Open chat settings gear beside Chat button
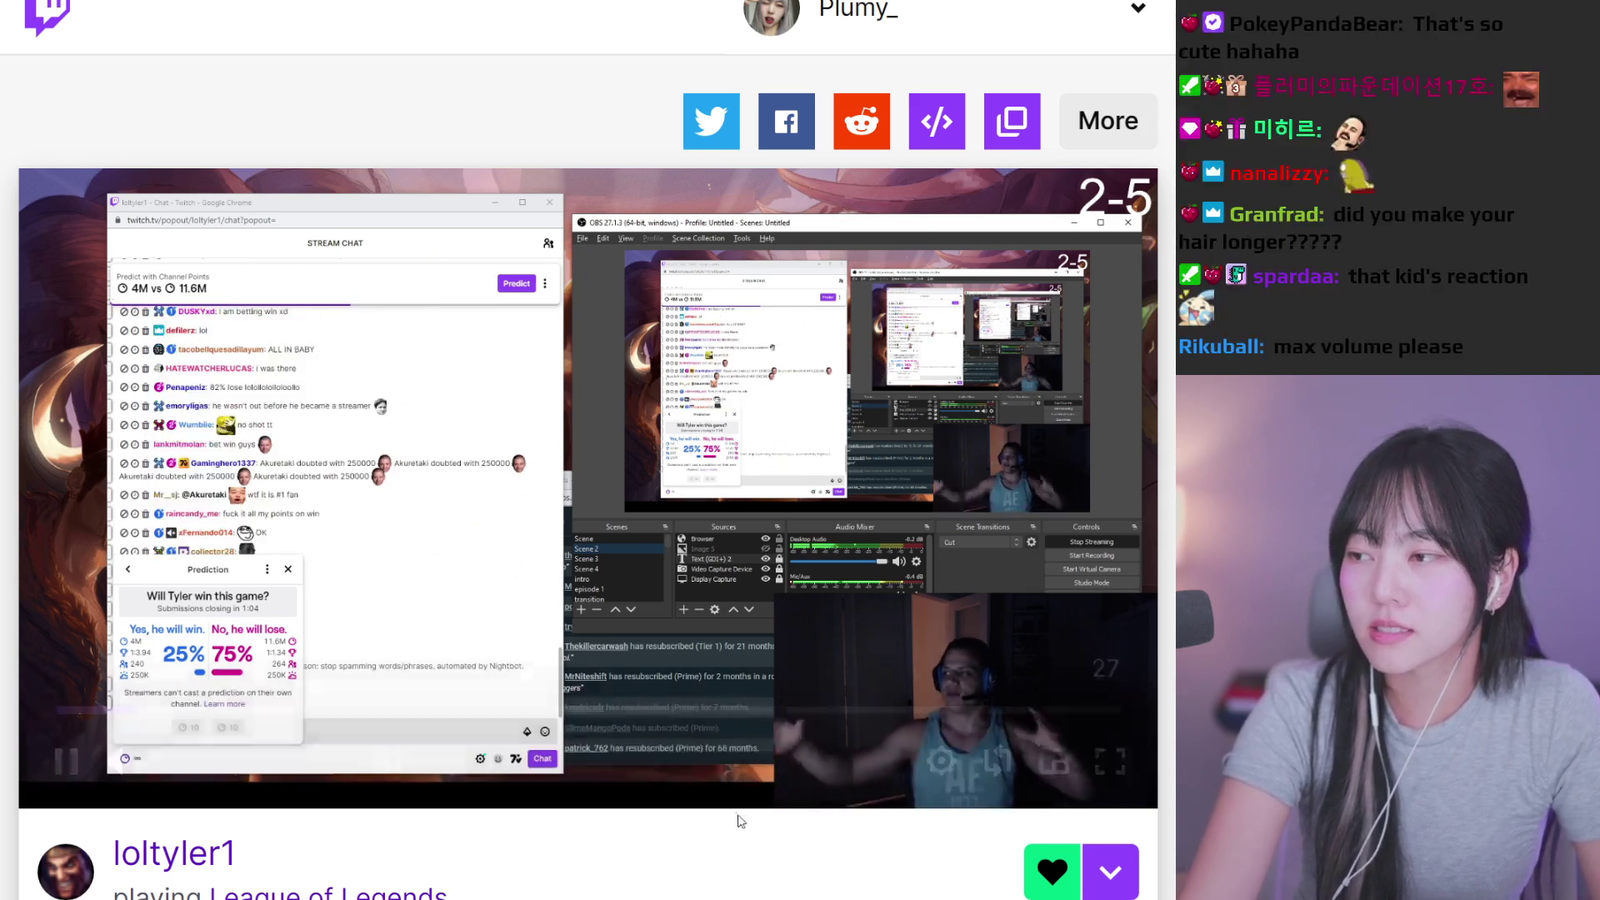This screenshot has height=900, width=1600. point(480,759)
